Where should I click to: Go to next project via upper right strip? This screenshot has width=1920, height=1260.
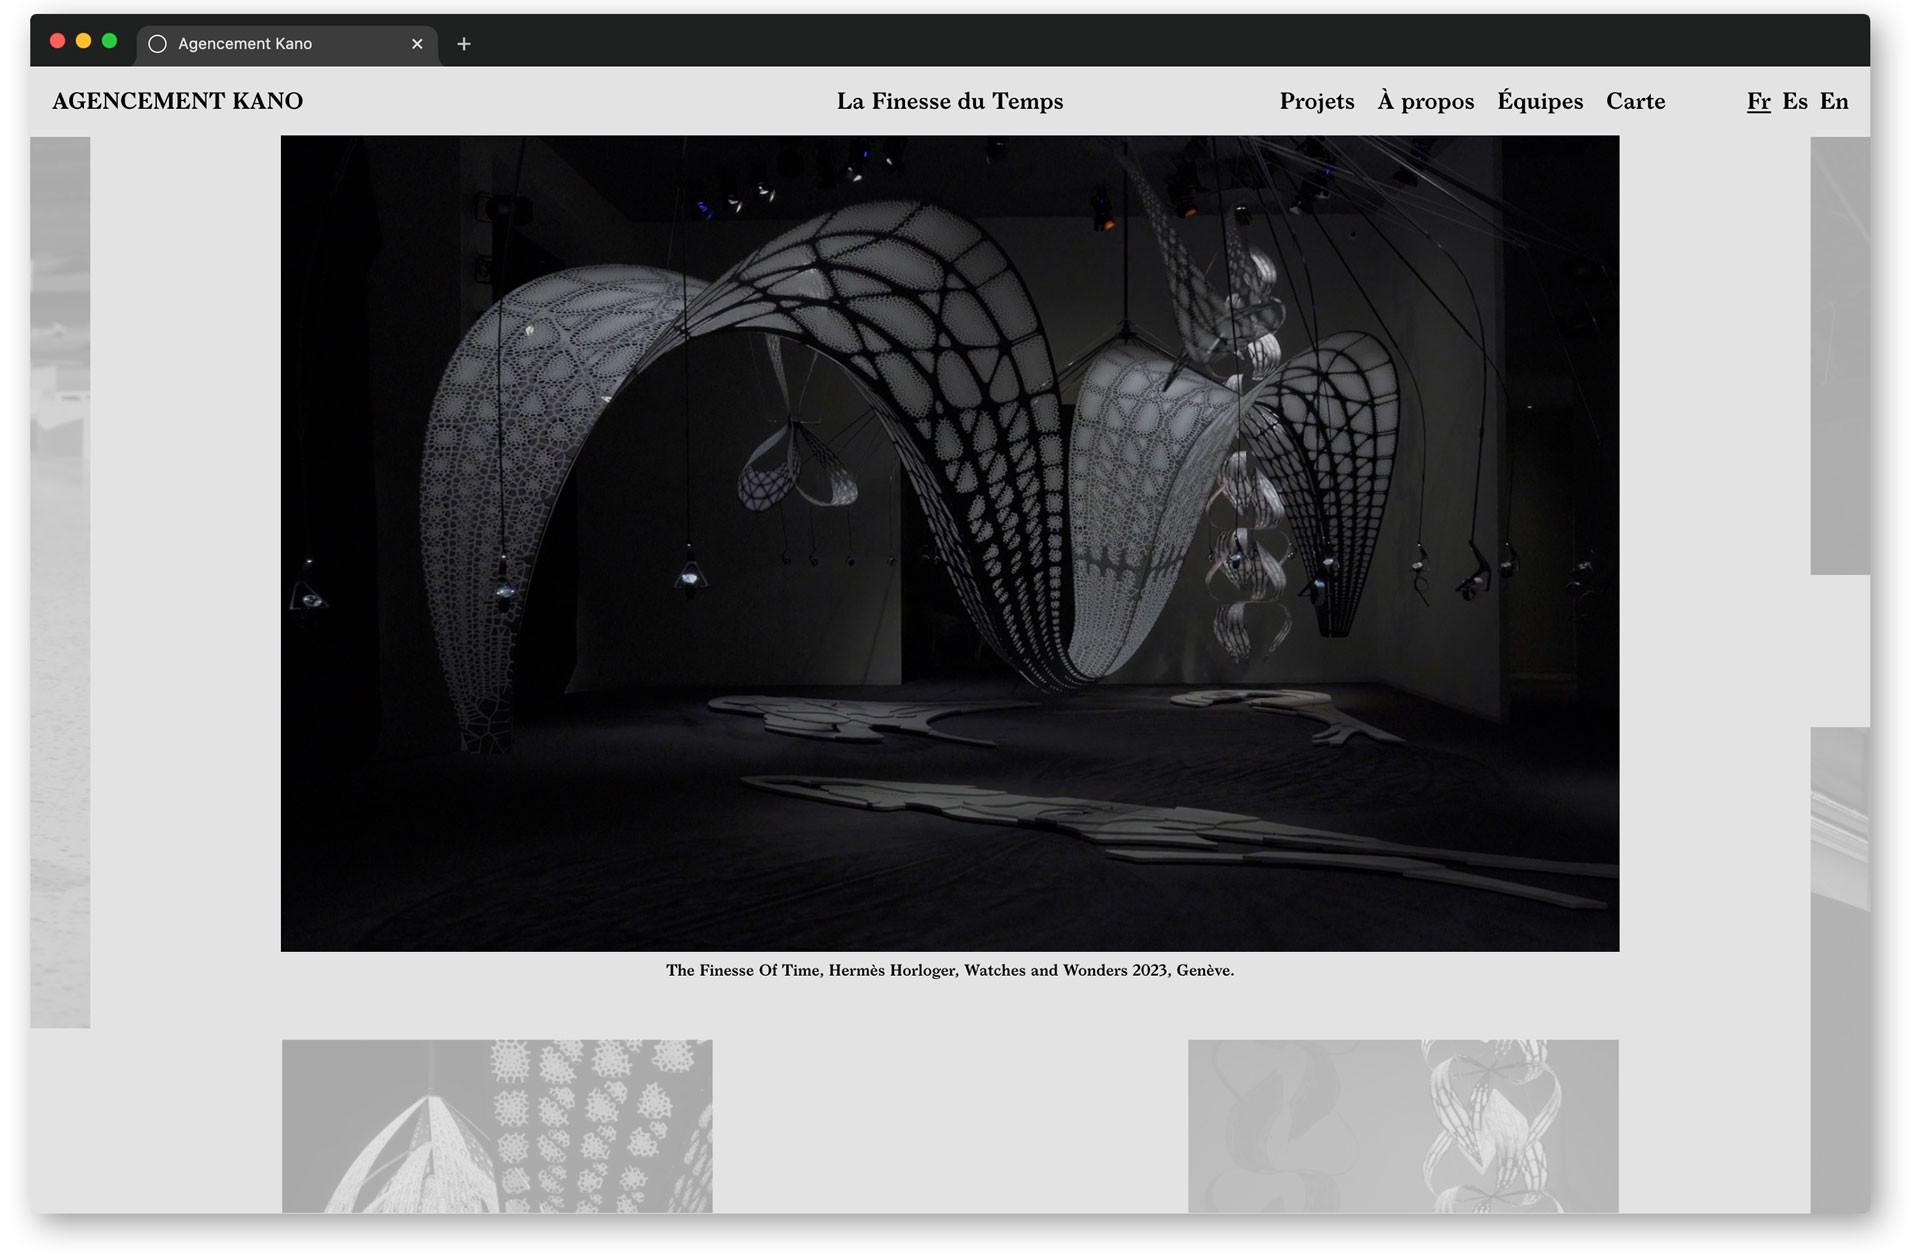click(x=1839, y=355)
